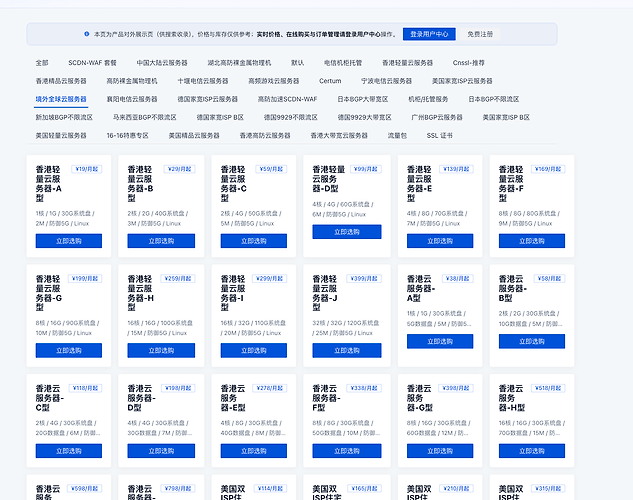Select 德国9929不限流区 category

tap(291, 117)
